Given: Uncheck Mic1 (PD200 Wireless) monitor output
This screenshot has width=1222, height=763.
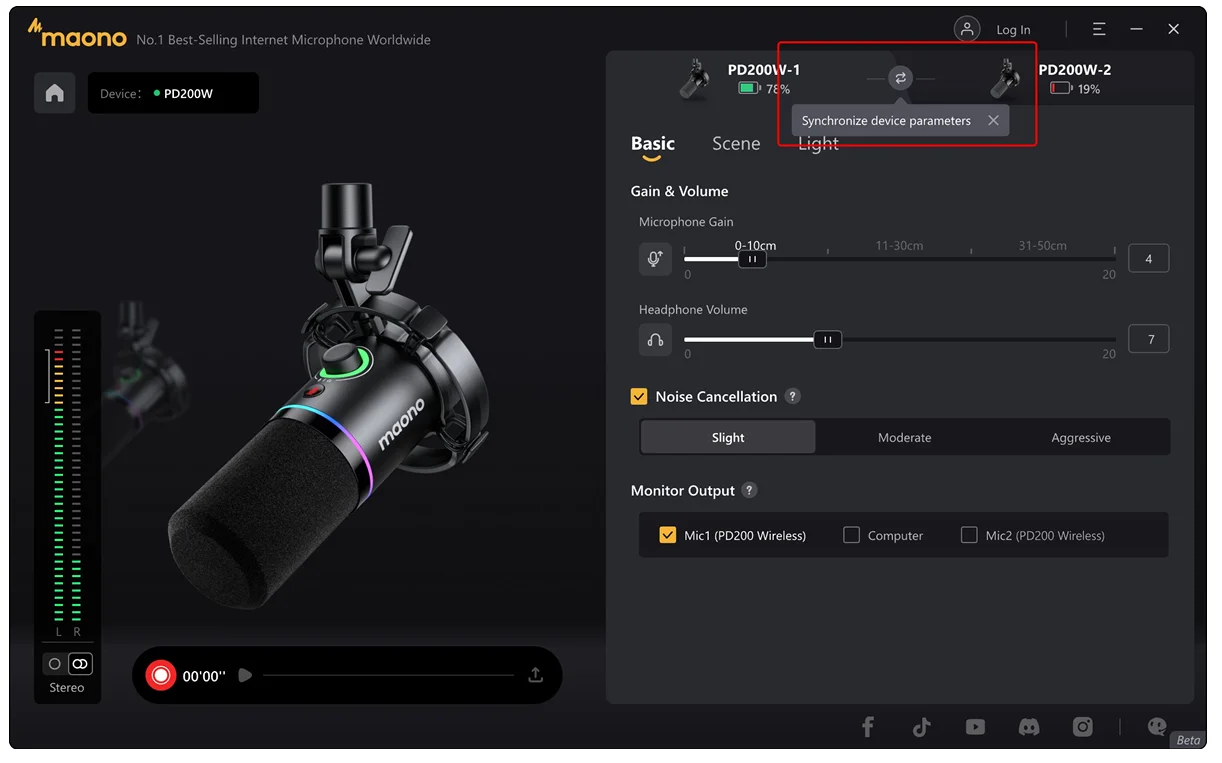Looking at the screenshot, I should click(668, 535).
